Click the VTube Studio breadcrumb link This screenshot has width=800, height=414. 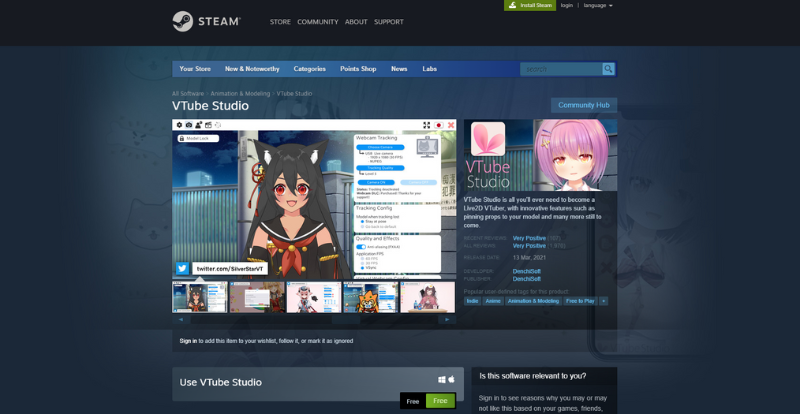click(x=294, y=93)
